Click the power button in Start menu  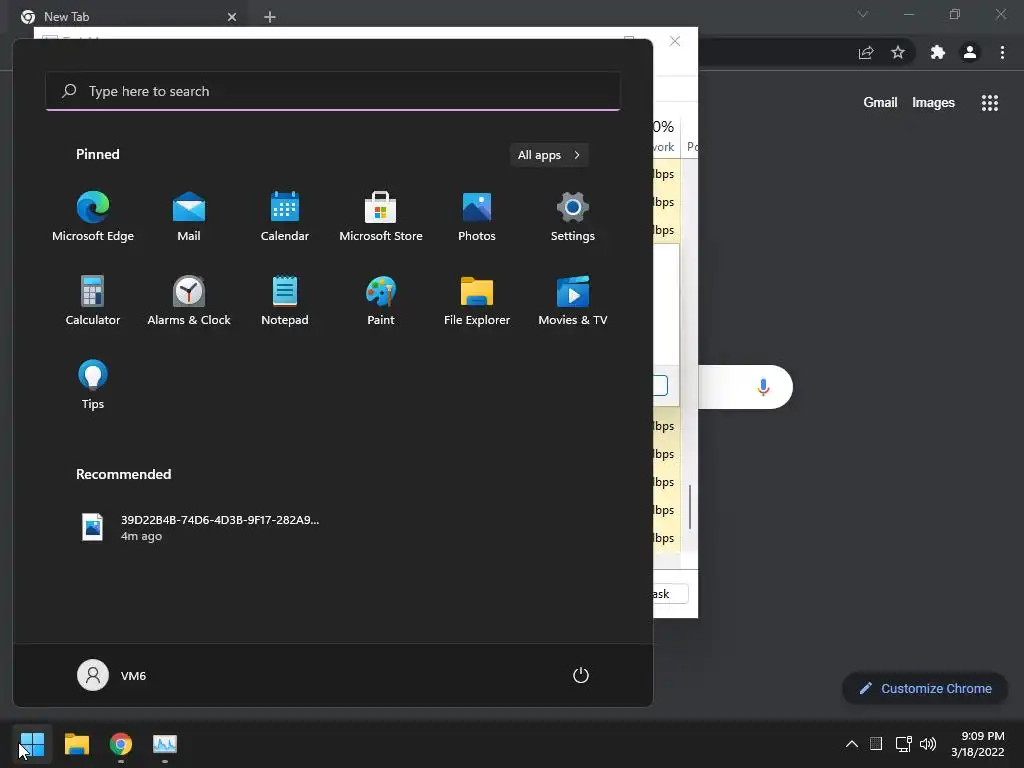[x=581, y=675]
